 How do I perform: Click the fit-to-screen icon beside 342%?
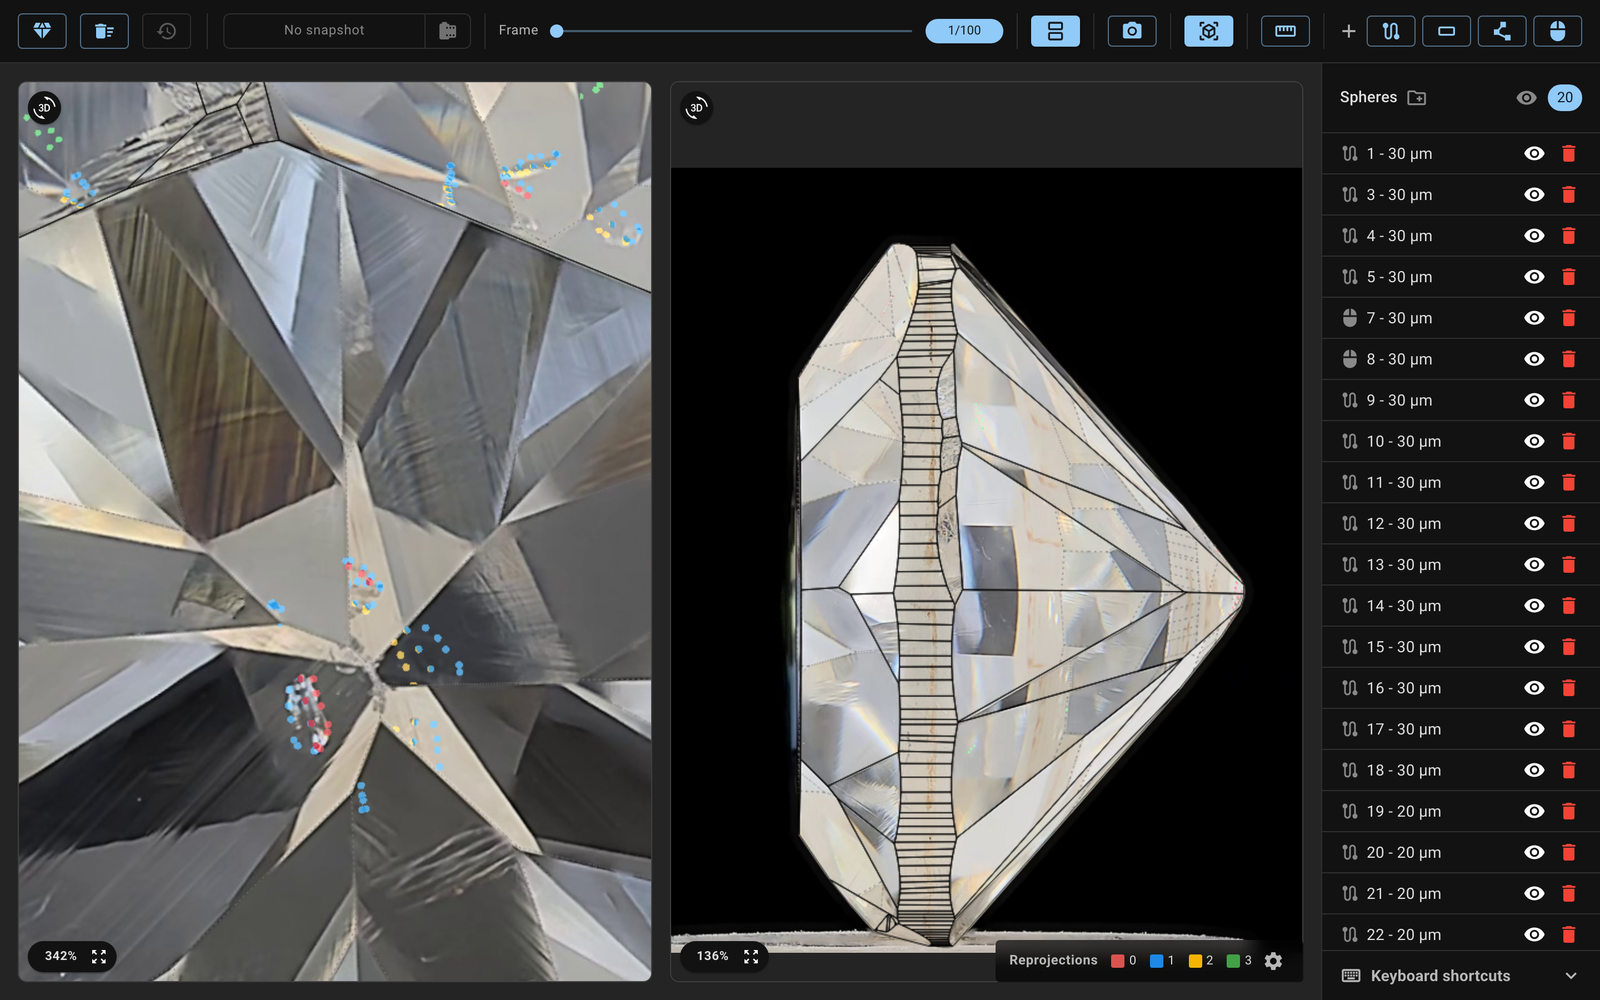(99, 957)
